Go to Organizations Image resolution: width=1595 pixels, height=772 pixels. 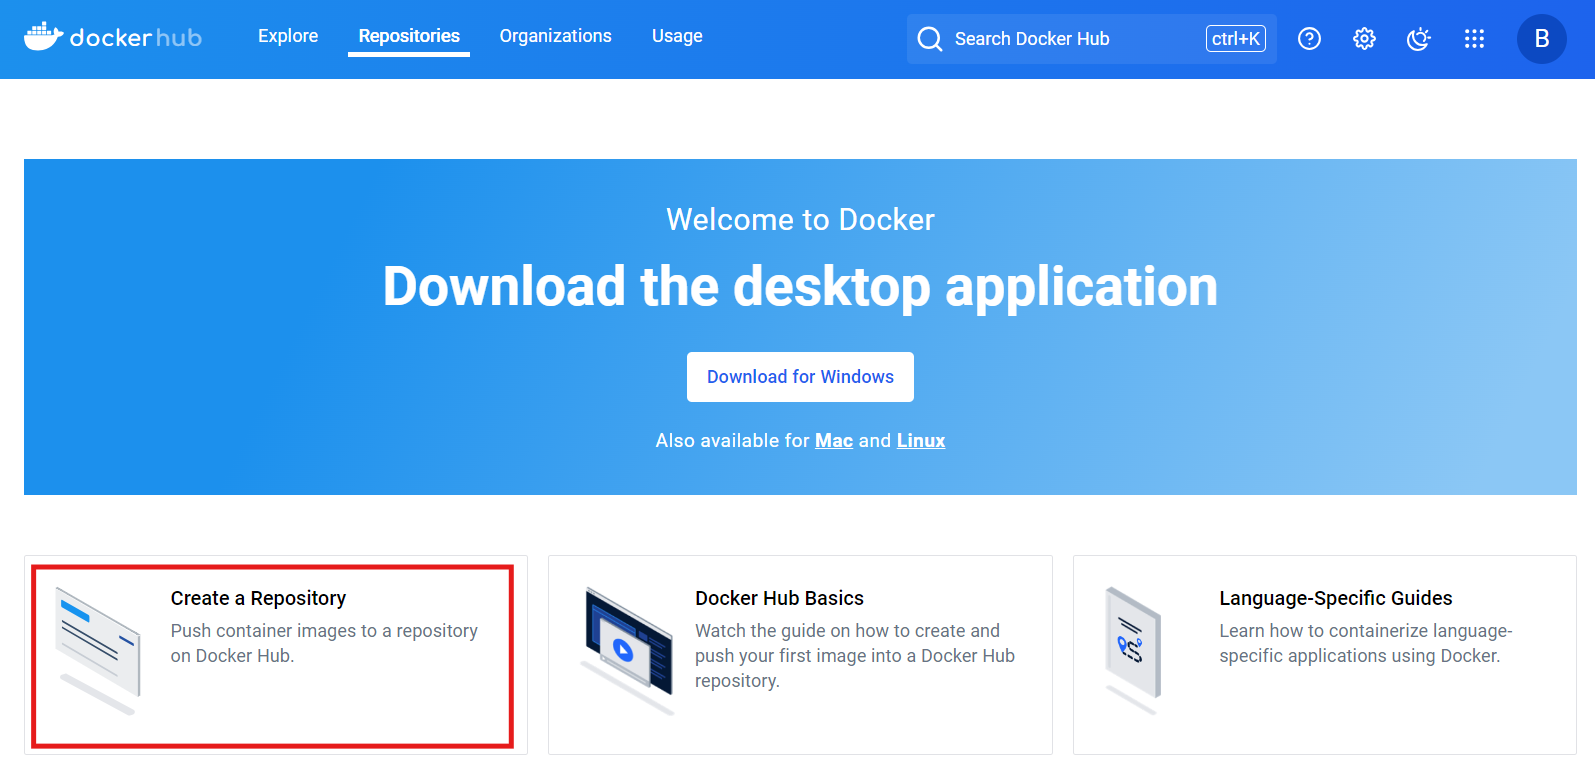(555, 36)
